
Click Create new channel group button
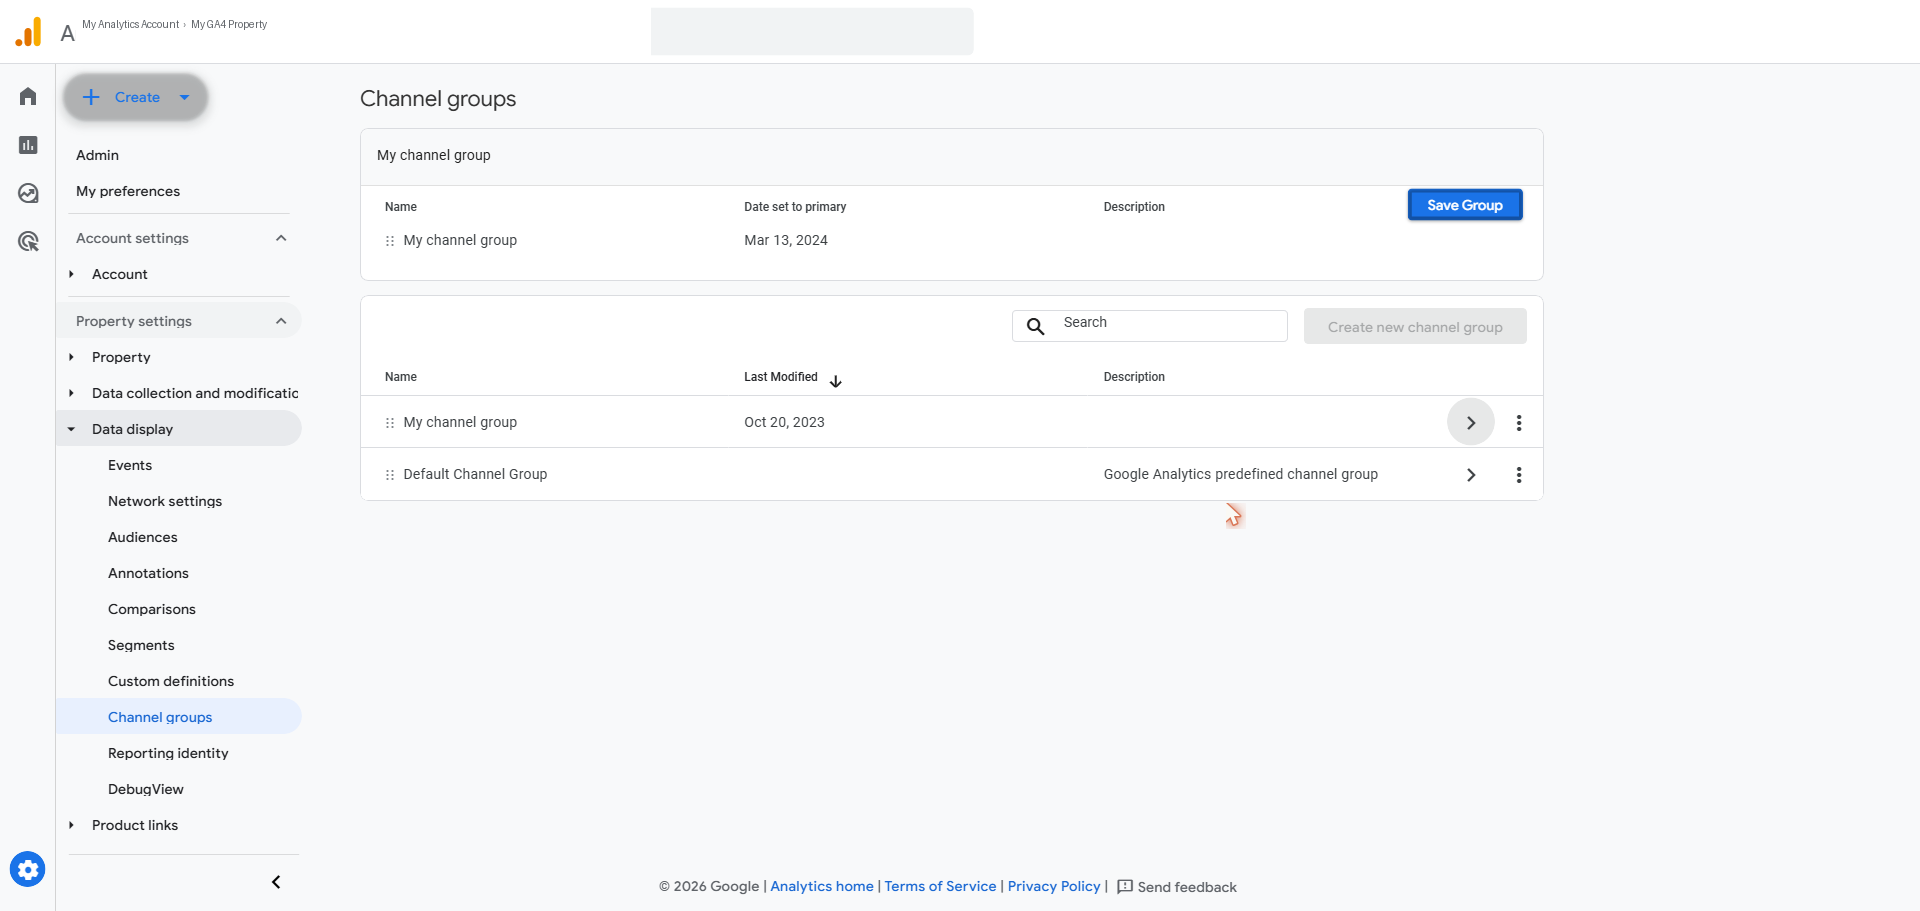[1415, 326]
